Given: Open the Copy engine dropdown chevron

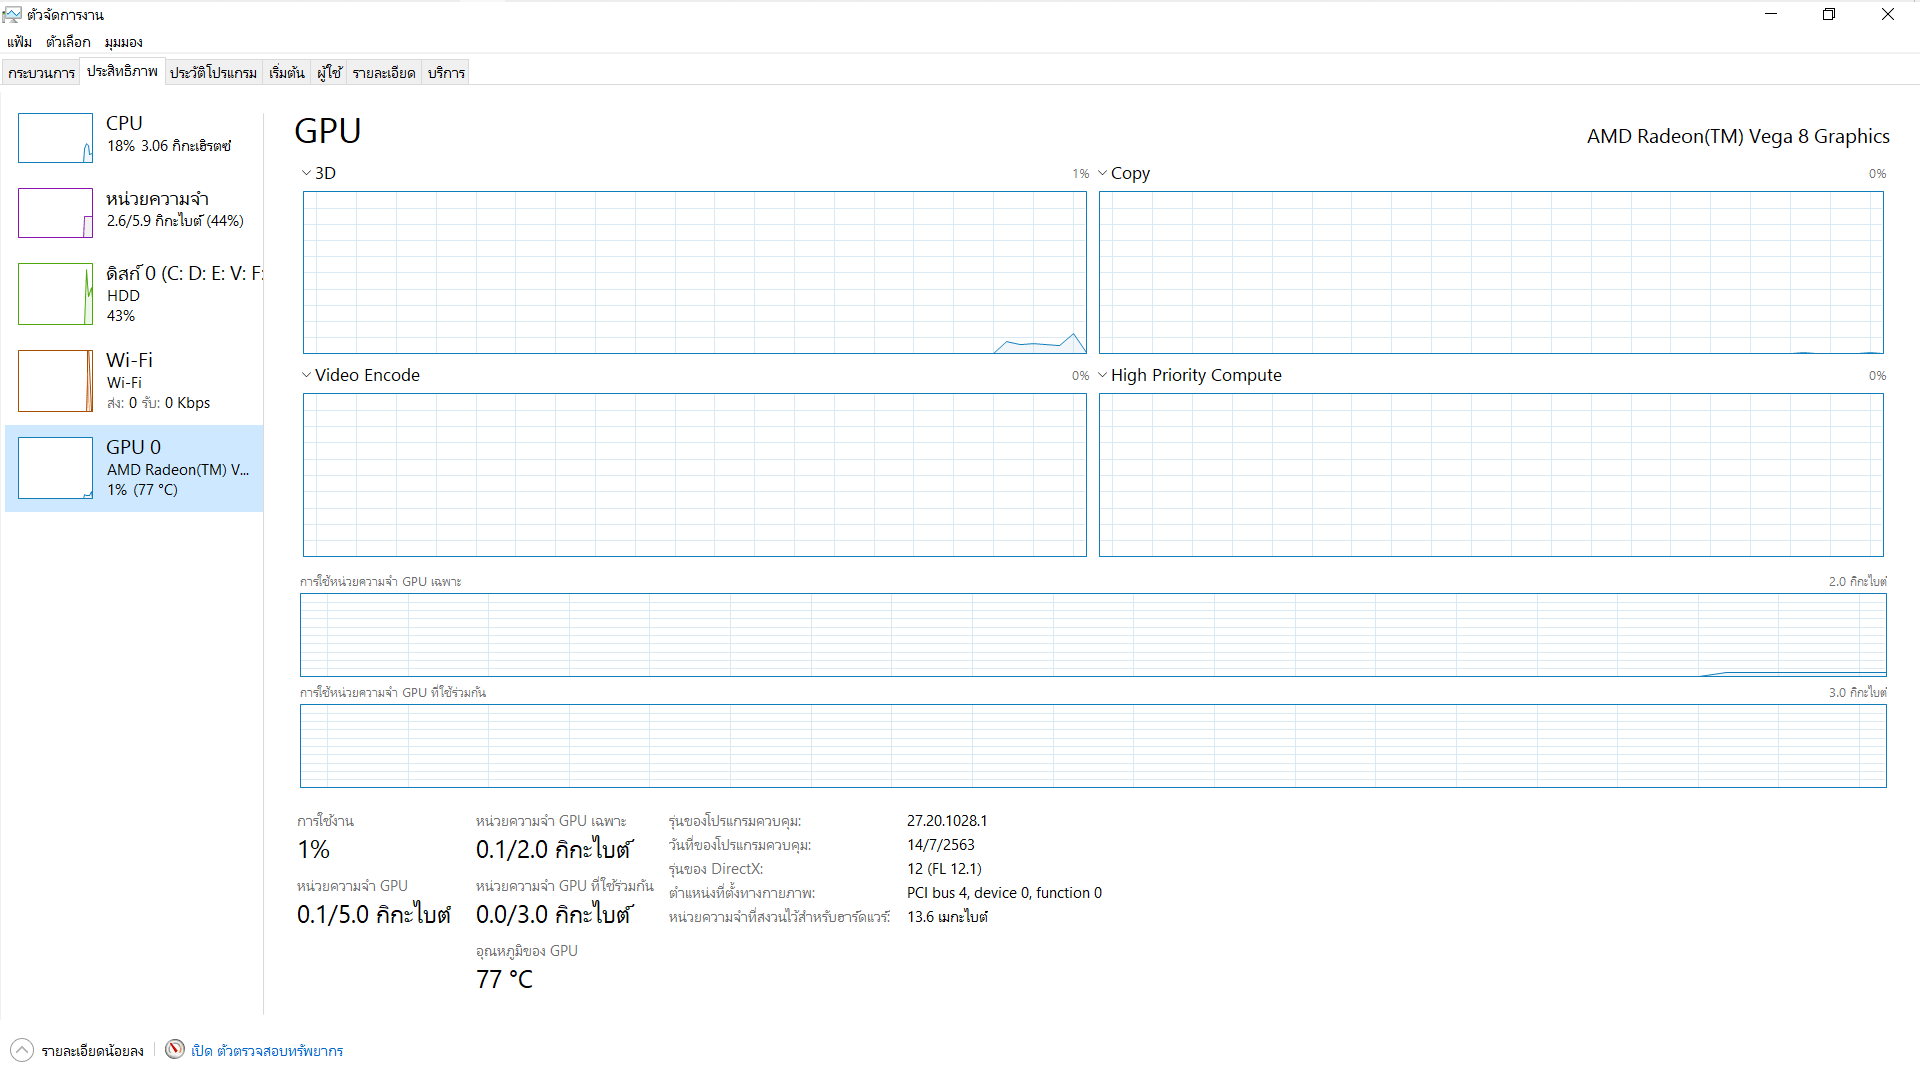Looking at the screenshot, I should coord(1102,173).
